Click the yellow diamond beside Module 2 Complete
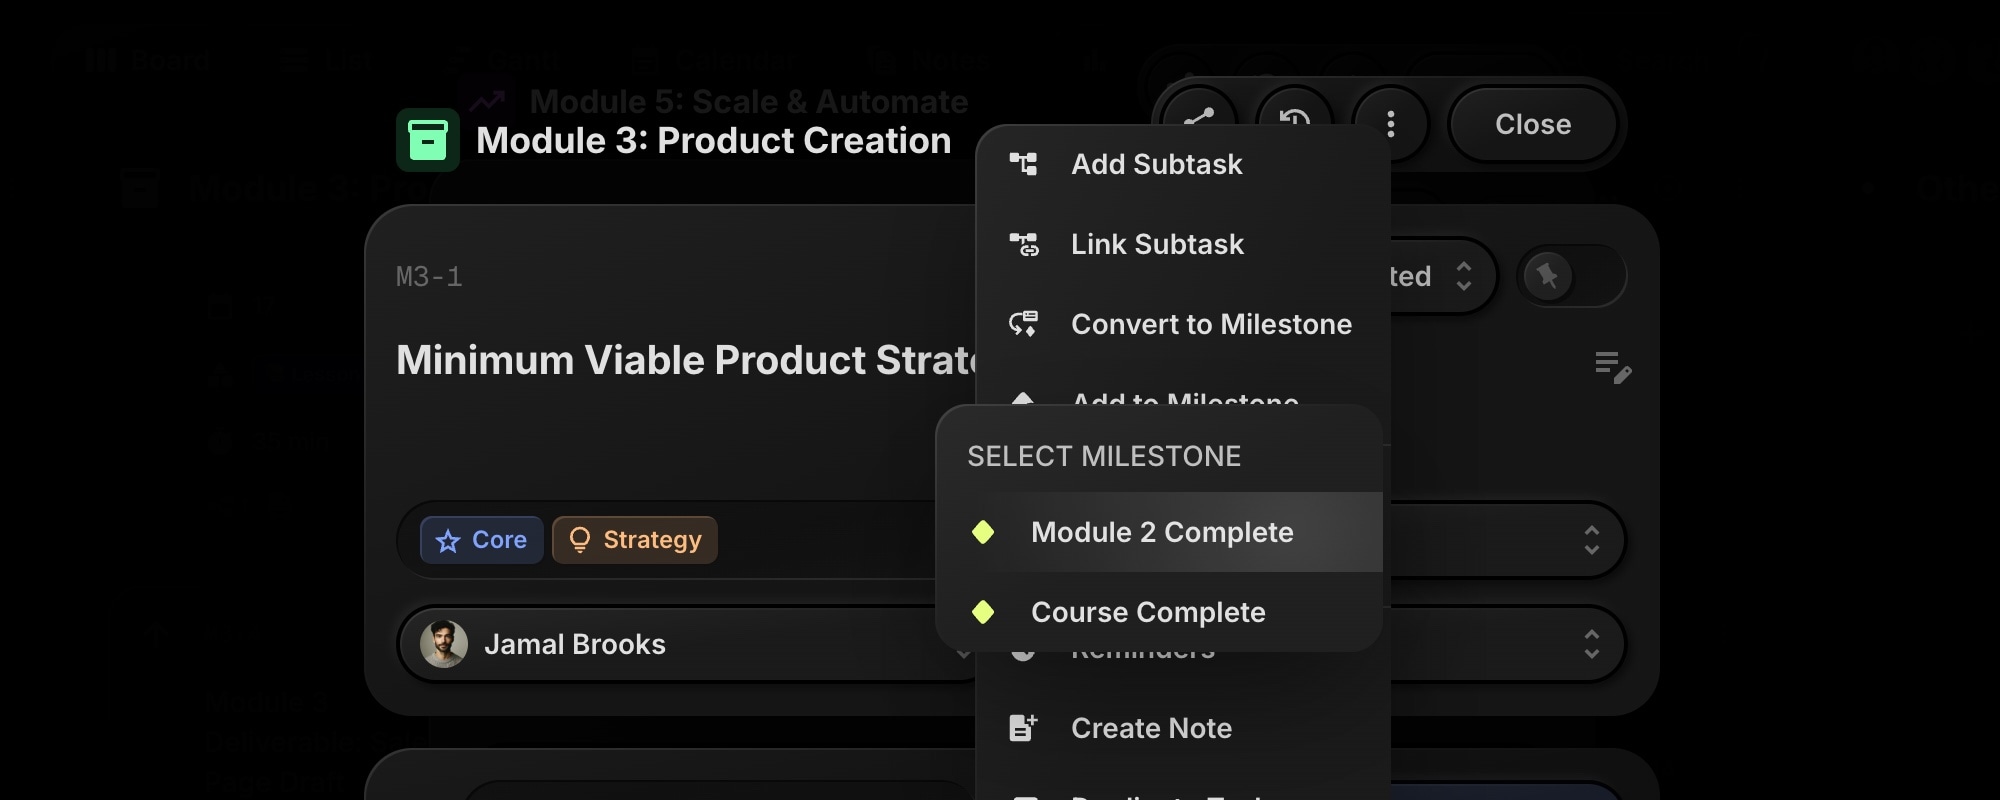This screenshot has height=800, width=2000. click(983, 532)
